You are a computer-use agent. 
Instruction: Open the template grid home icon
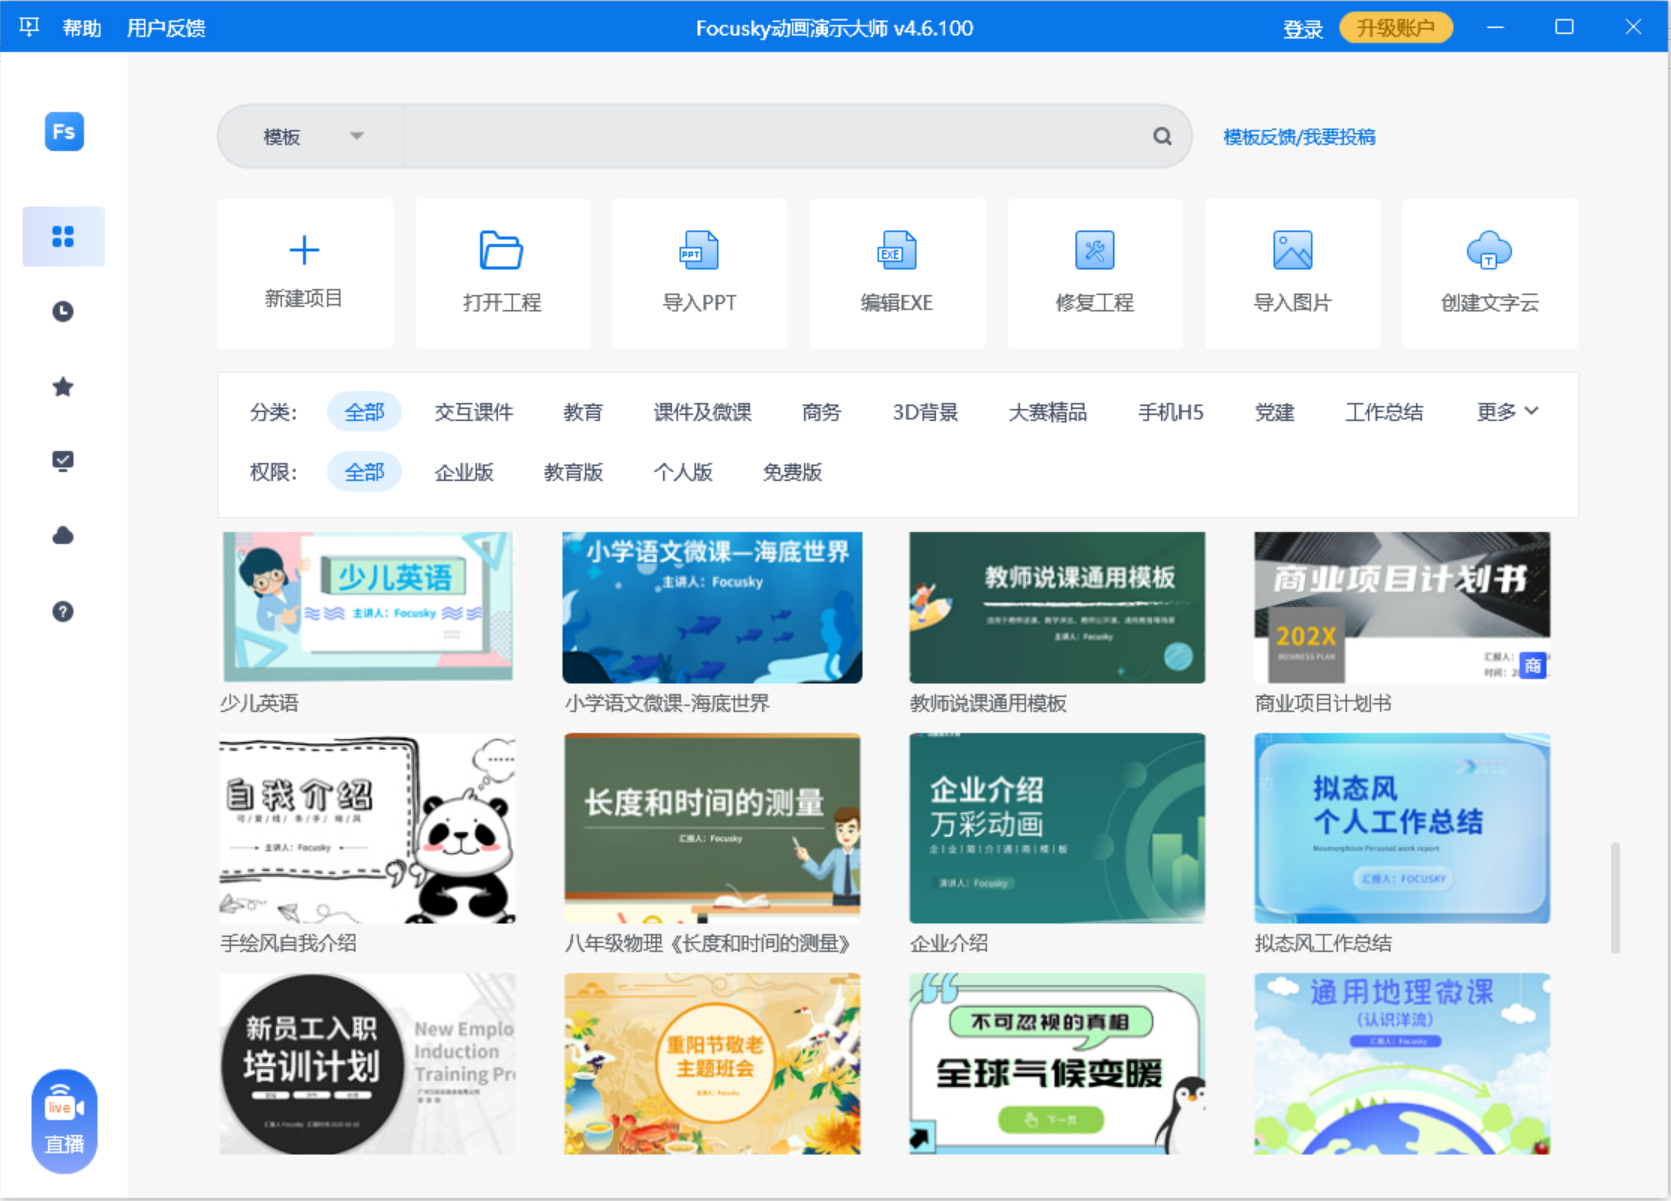tap(63, 236)
